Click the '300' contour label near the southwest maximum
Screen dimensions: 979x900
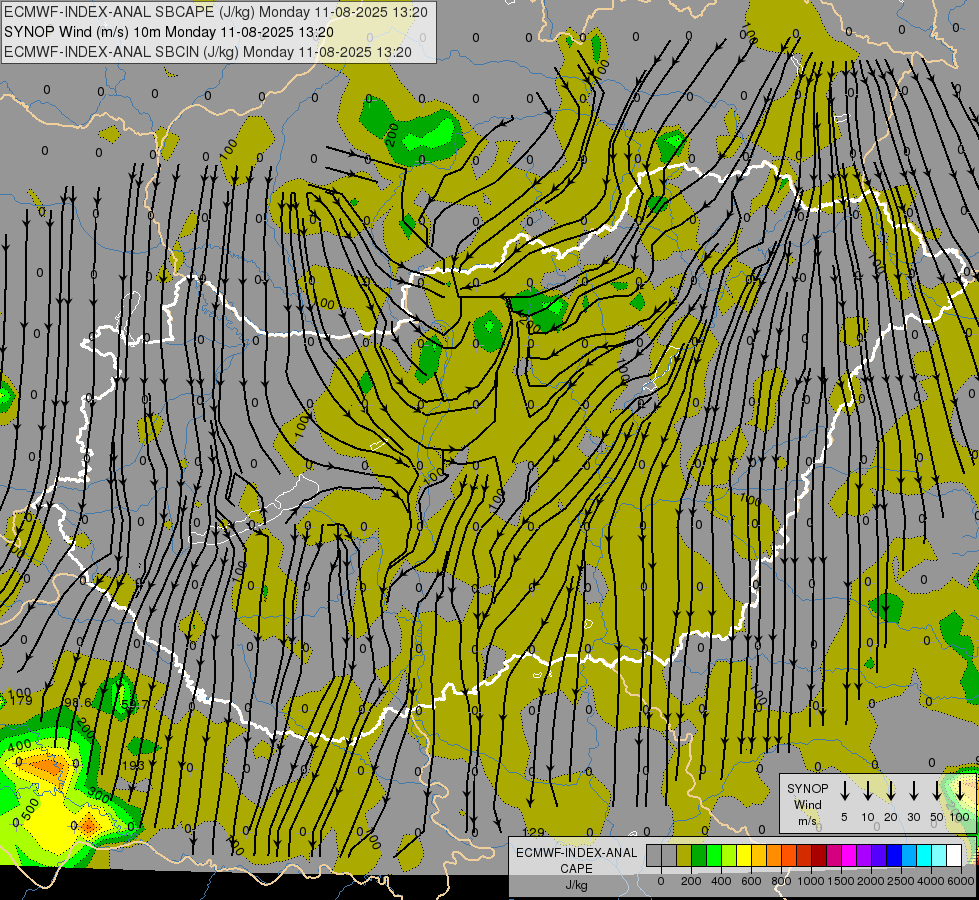(x=99, y=796)
